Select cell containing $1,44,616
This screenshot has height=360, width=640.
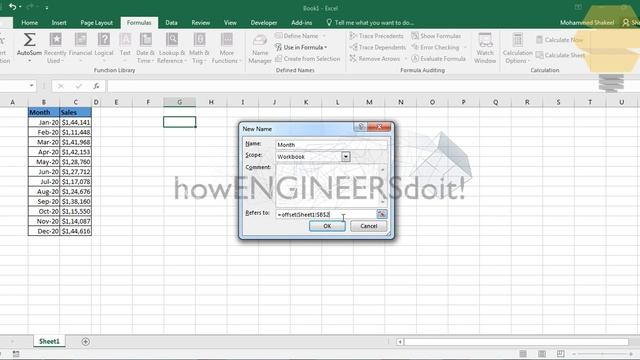pyautogui.click(x=76, y=231)
